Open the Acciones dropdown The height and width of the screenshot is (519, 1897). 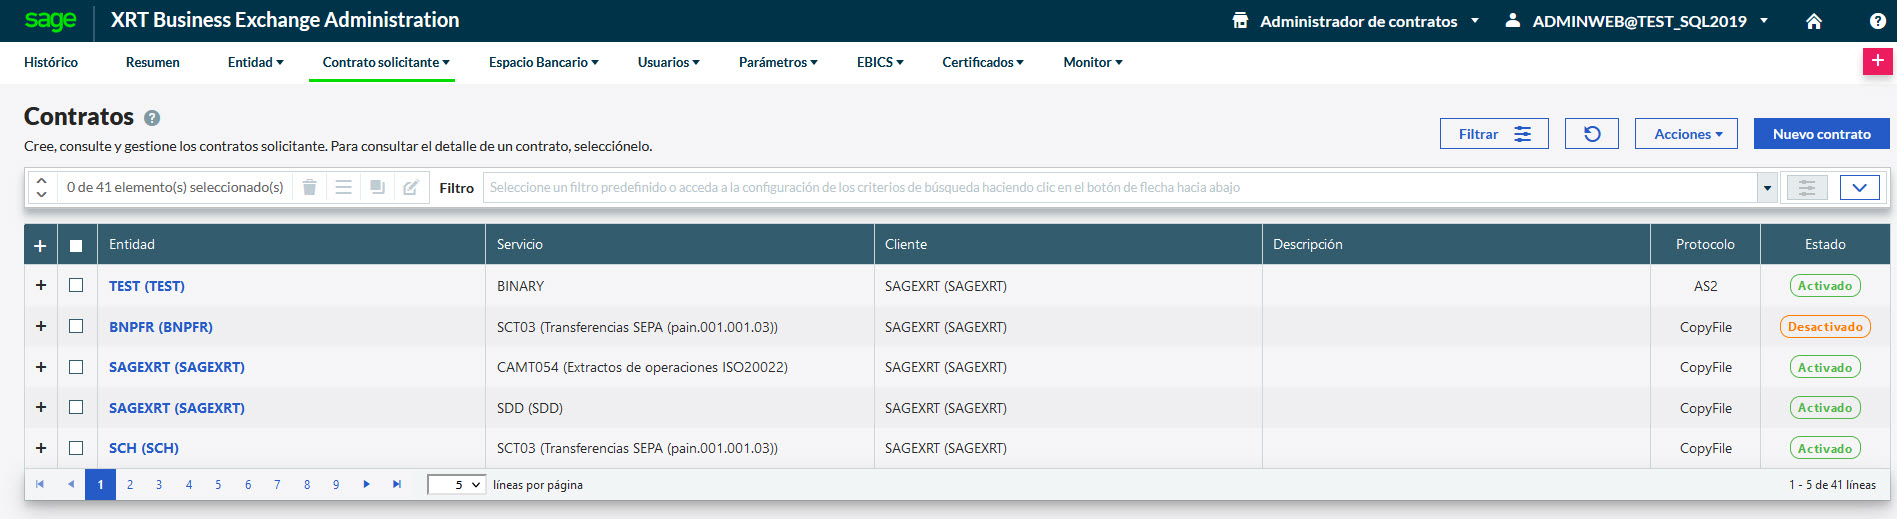(x=1686, y=134)
